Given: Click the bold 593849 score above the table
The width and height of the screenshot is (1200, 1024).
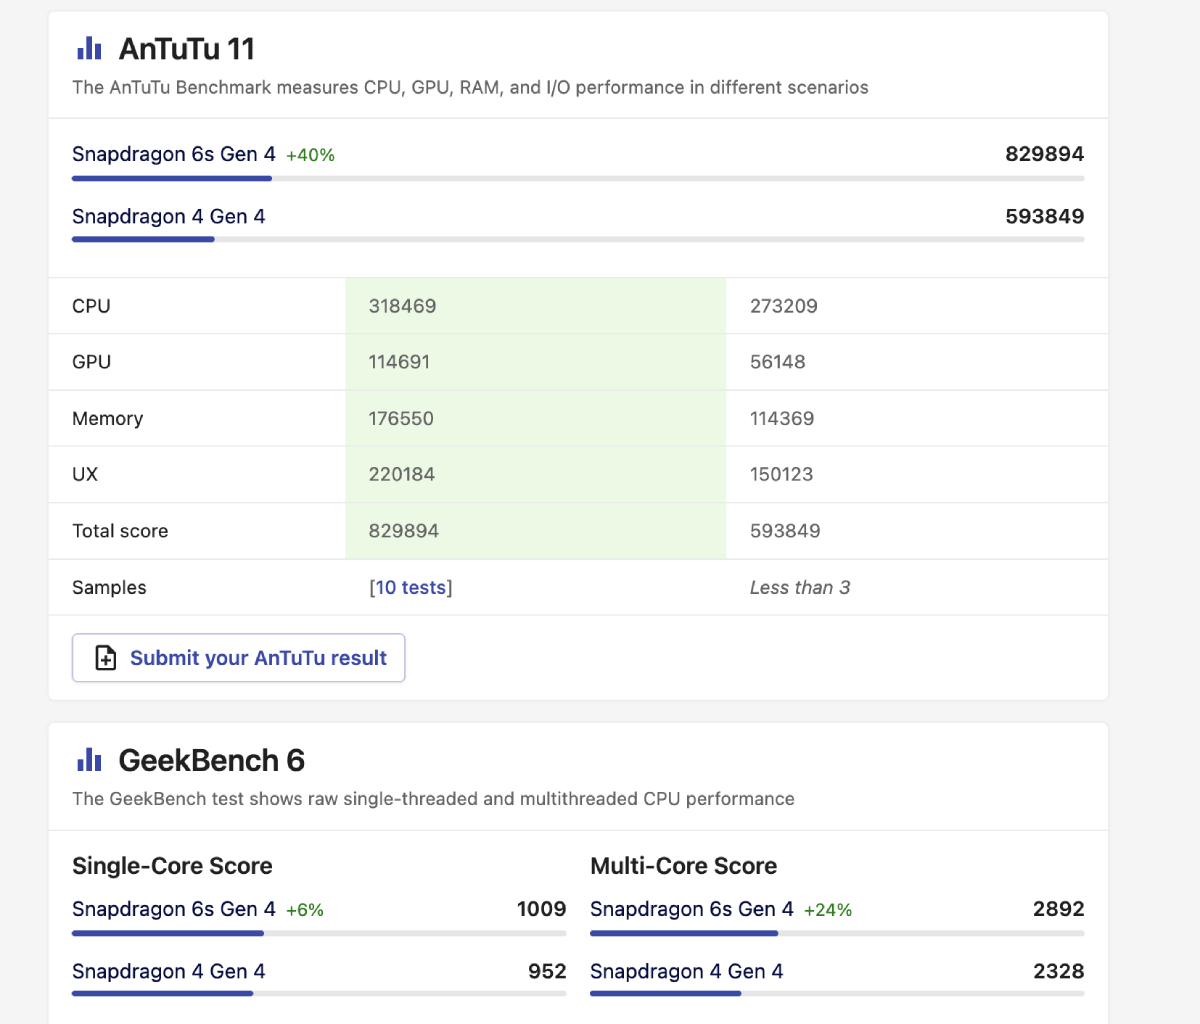Looking at the screenshot, I should coord(1045,217).
